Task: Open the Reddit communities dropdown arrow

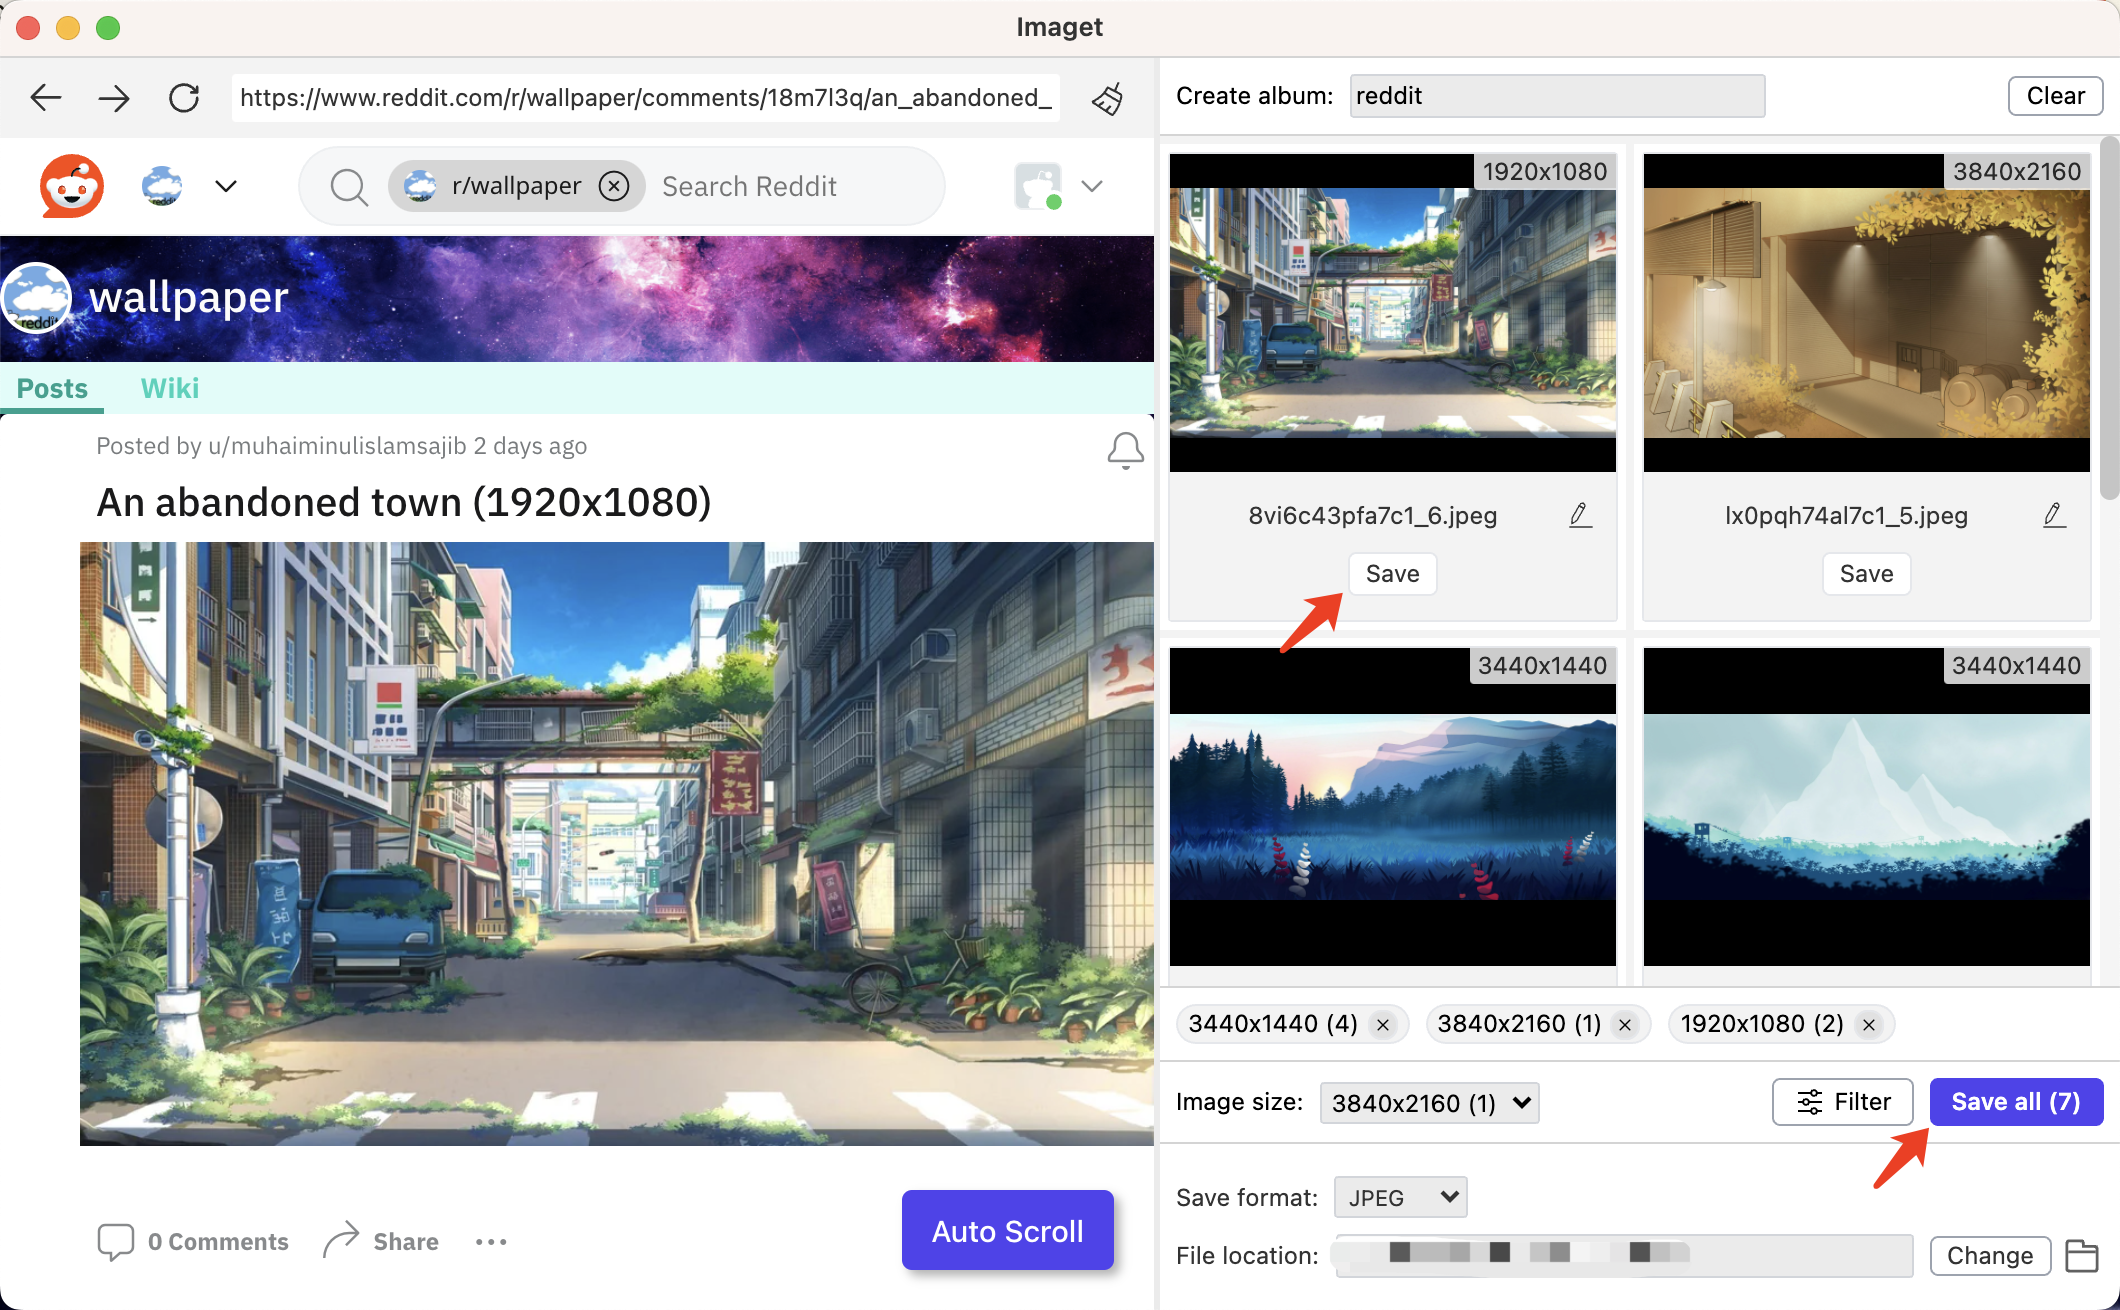Action: click(226, 185)
